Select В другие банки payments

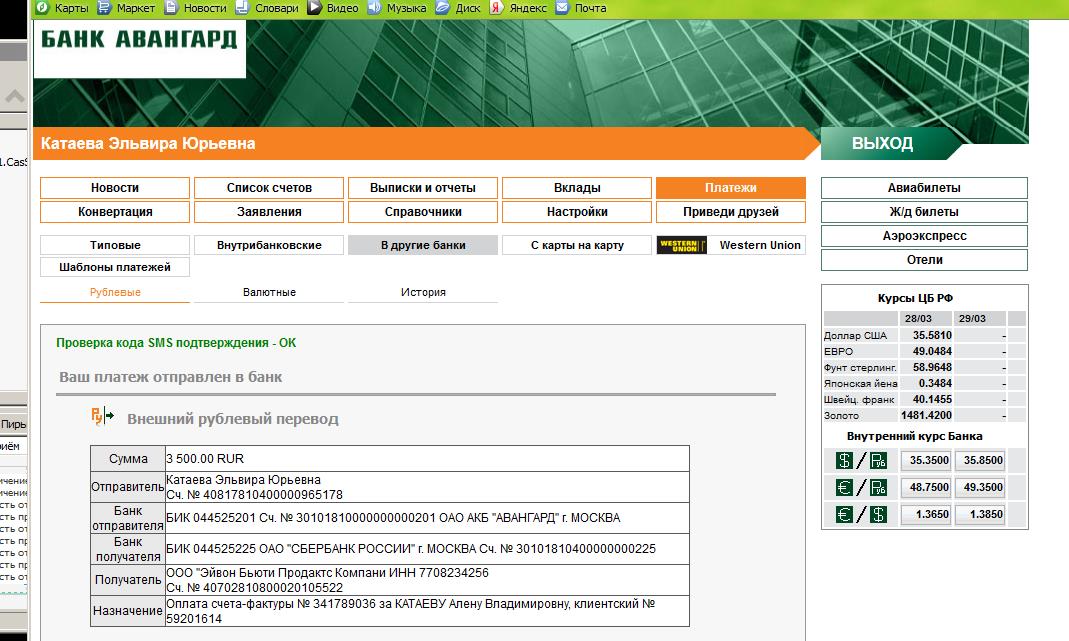coord(423,245)
